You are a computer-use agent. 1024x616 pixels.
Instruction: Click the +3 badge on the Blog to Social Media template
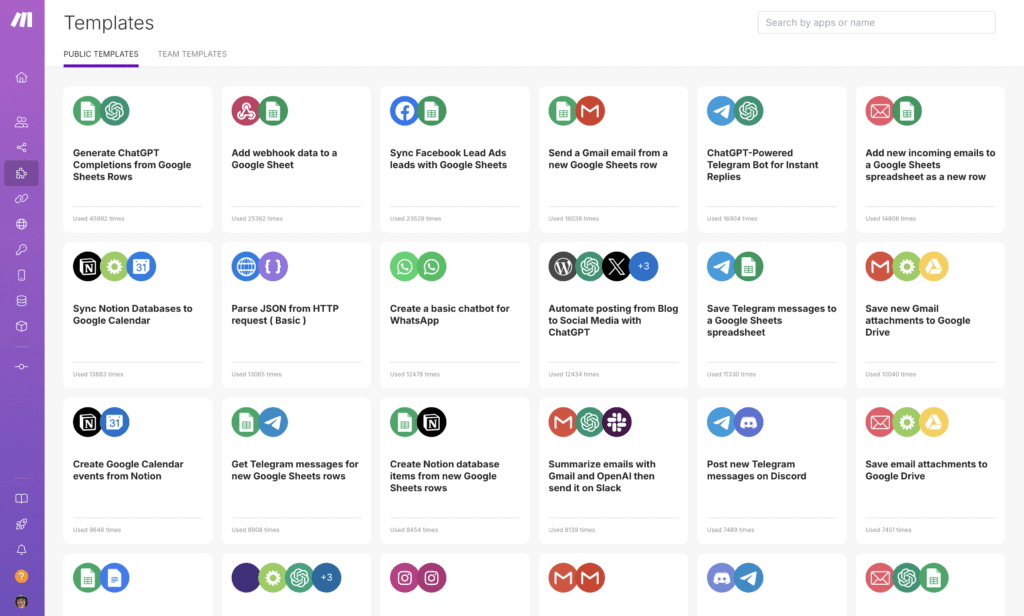coord(644,266)
